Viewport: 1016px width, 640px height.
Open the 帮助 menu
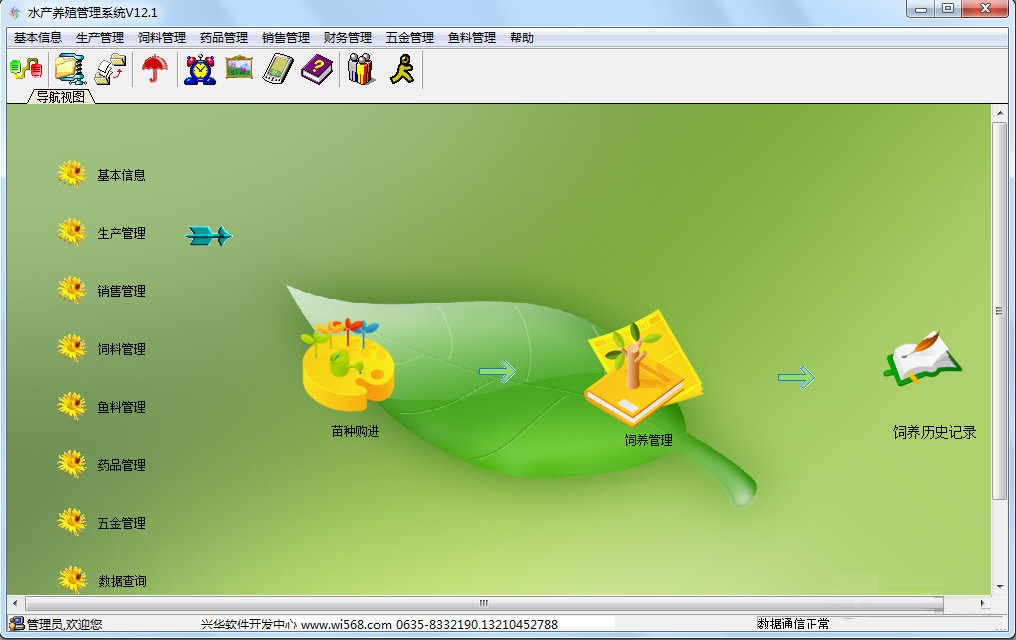coord(522,38)
